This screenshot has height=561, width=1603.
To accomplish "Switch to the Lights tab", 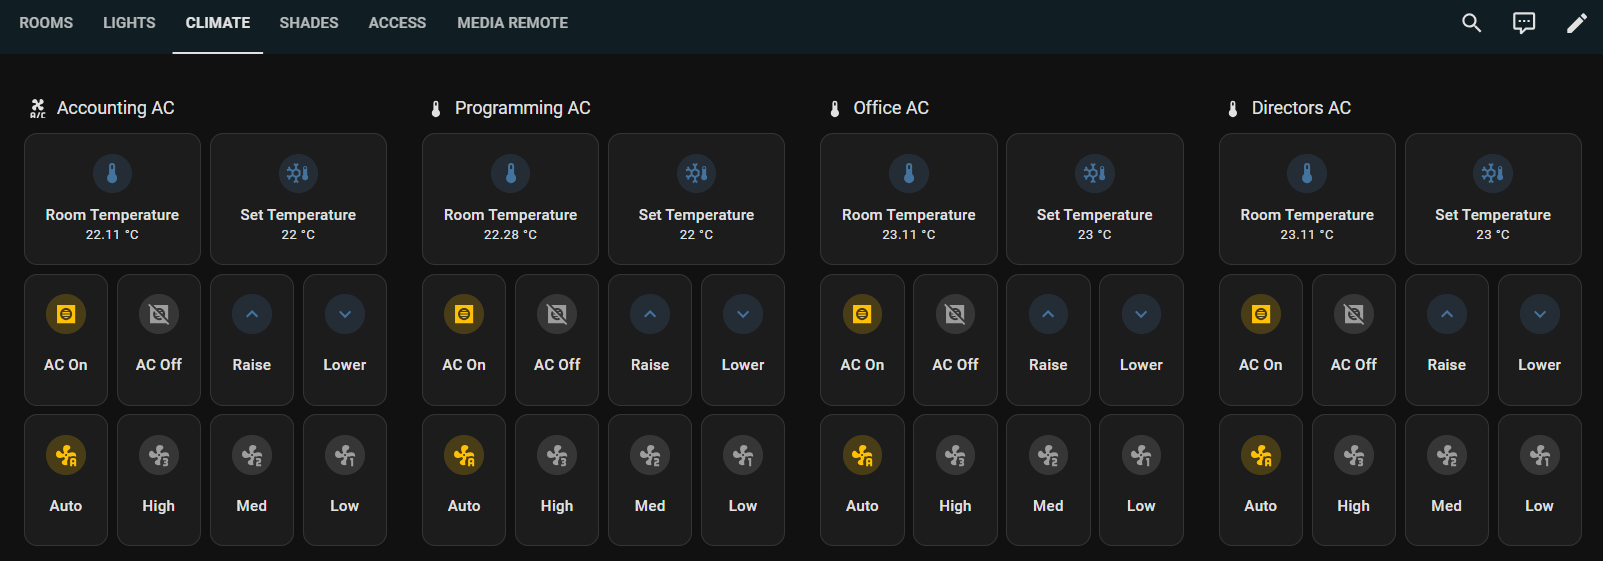I will pyautogui.click(x=129, y=23).
